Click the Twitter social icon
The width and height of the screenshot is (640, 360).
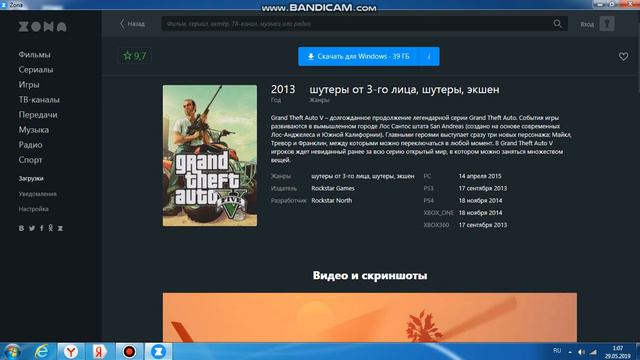click(x=32, y=228)
